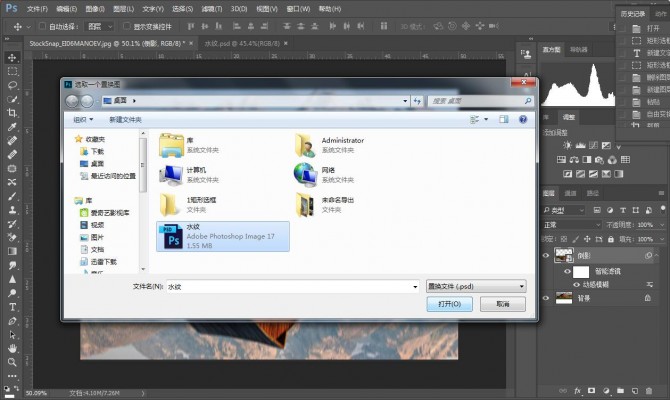Image resolution: width=670 pixels, height=400 pixels.
Task: Open the view options dropdown arrow
Action: 486,120
